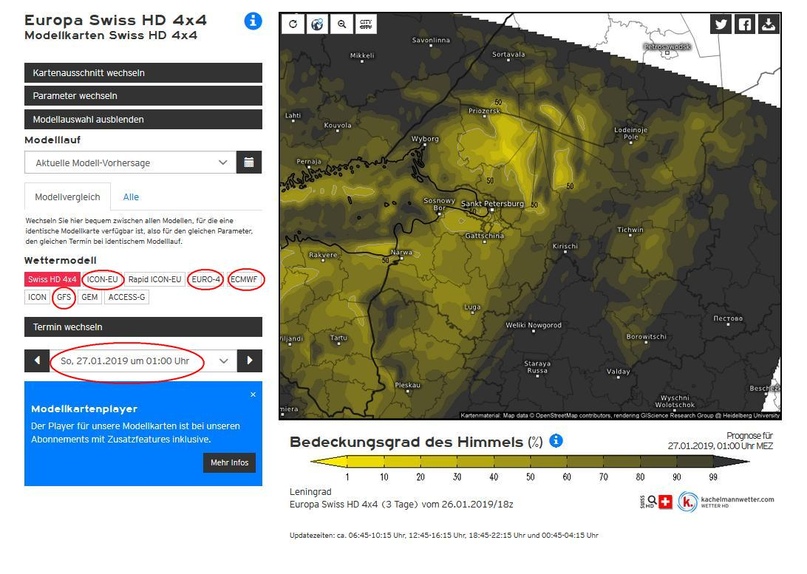Activate the magnifier zoom tool on map
This screenshot has height=574, width=807.
click(x=342, y=24)
